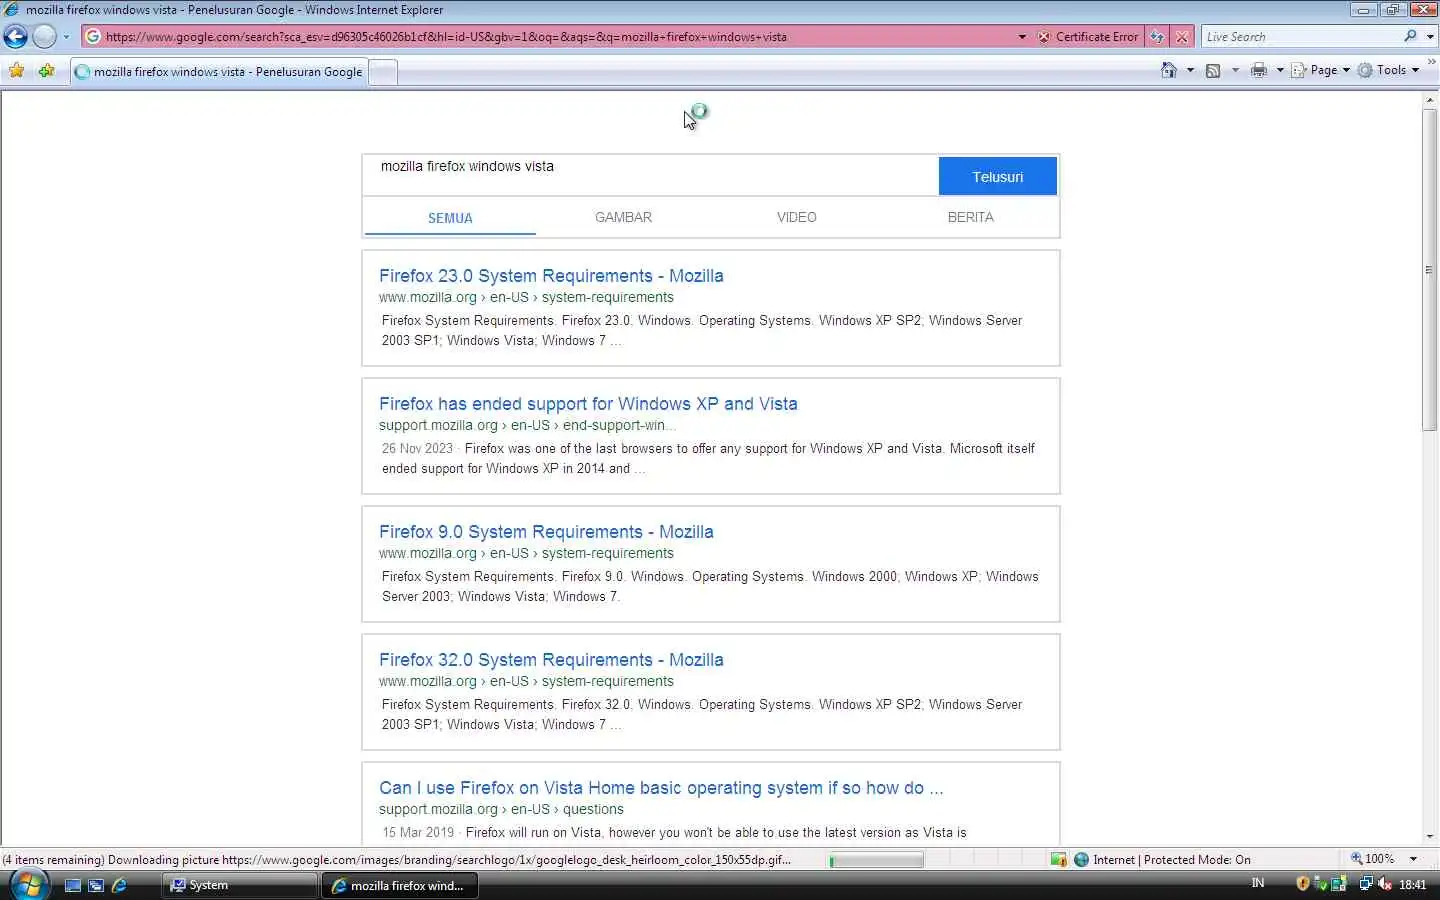Image resolution: width=1440 pixels, height=900 pixels.
Task: Click Switch between windows quick launch icon
Action: pos(96,885)
